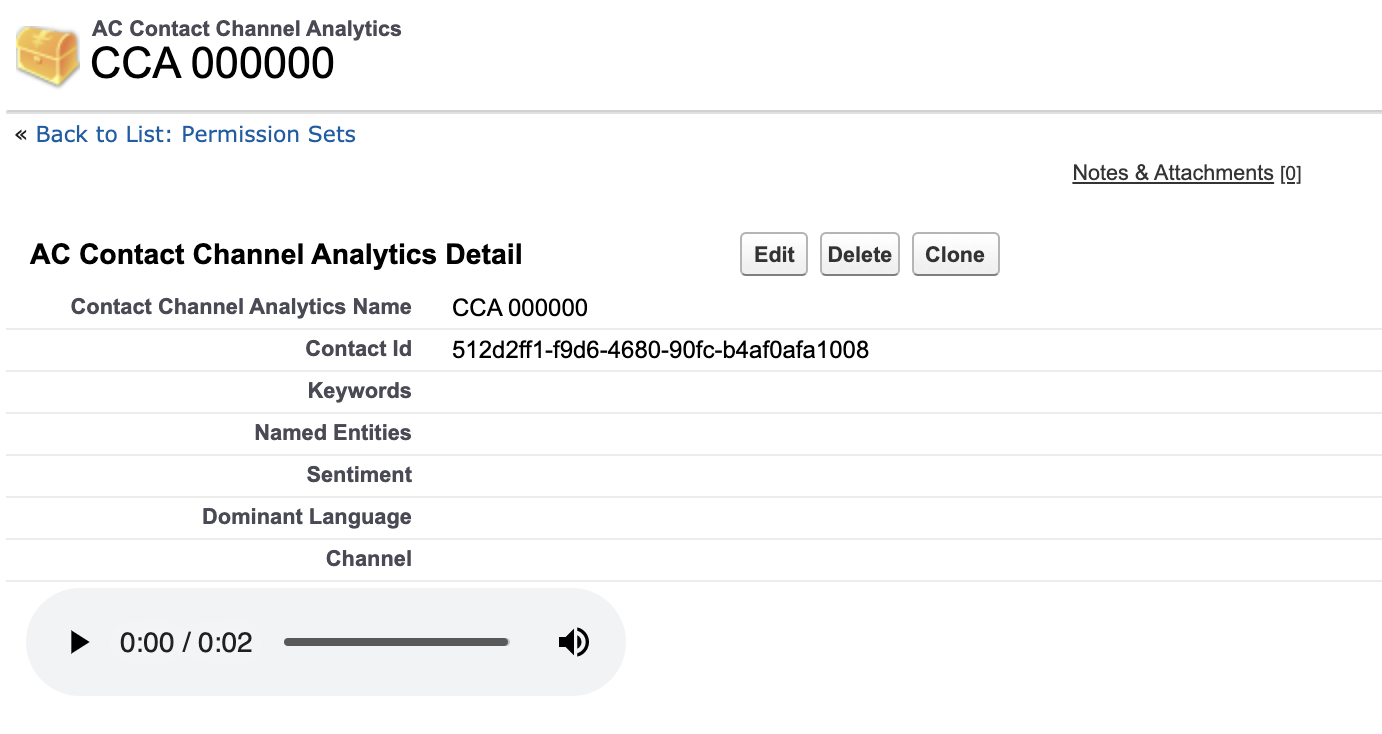Click the CCA 000000 page title
Screen dimensions: 1382x734
point(213,63)
